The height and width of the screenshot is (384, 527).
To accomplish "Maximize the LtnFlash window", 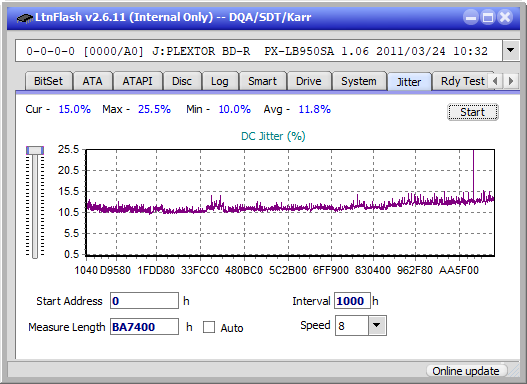I will click(x=488, y=17).
